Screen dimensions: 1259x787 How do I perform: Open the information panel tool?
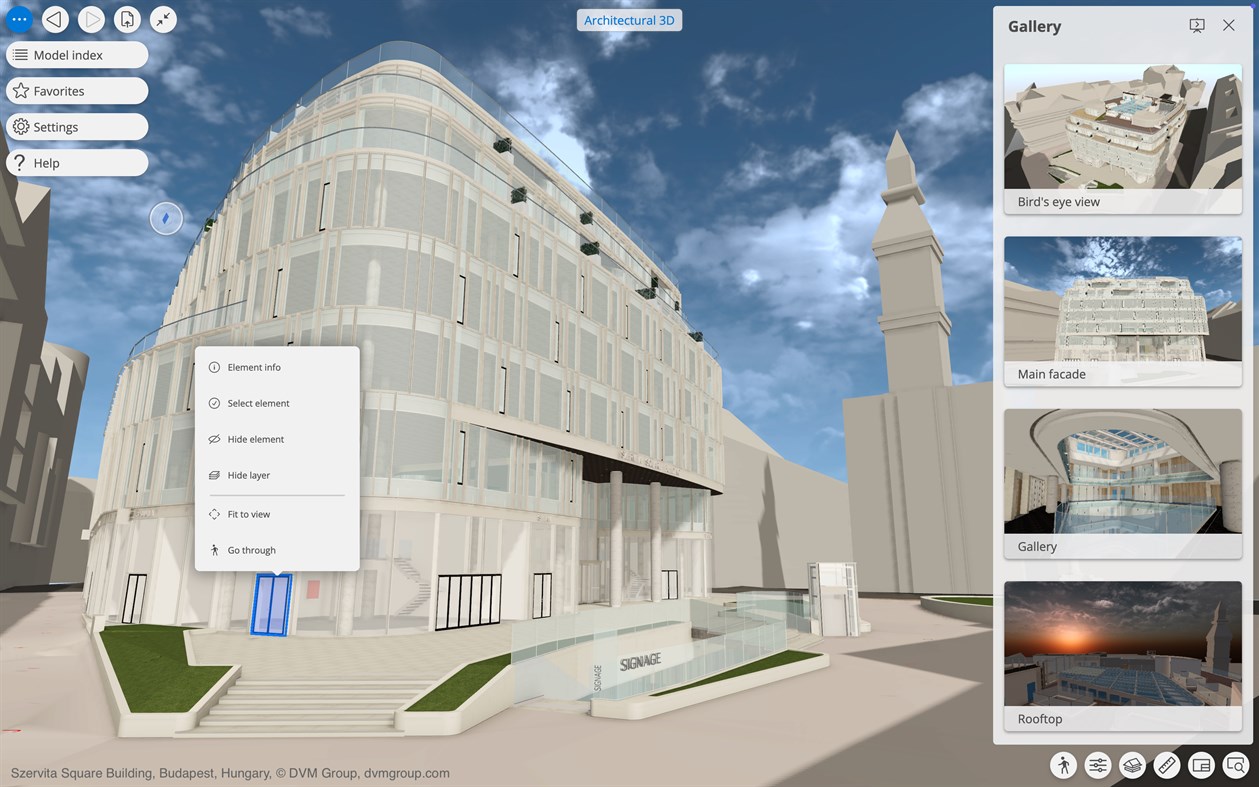1201,765
